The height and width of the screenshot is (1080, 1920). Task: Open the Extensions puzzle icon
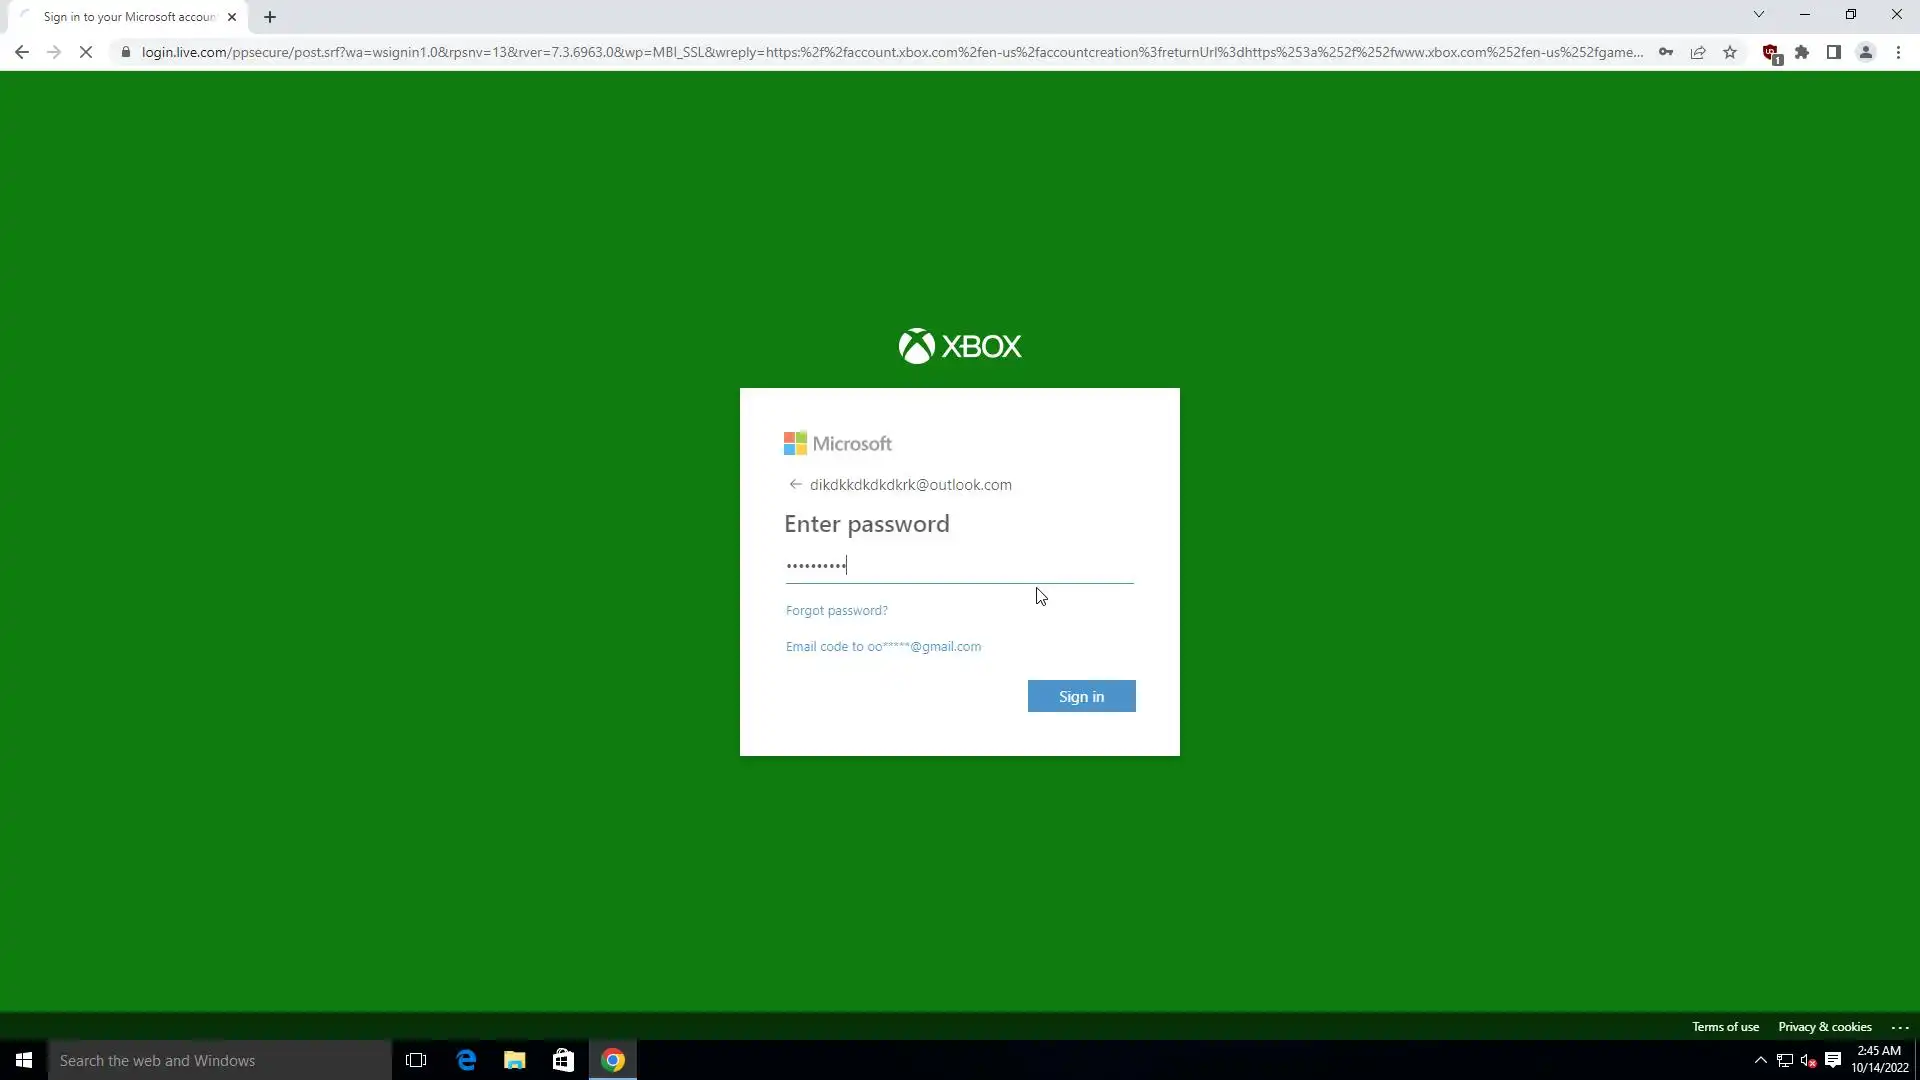tap(1802, 52)
